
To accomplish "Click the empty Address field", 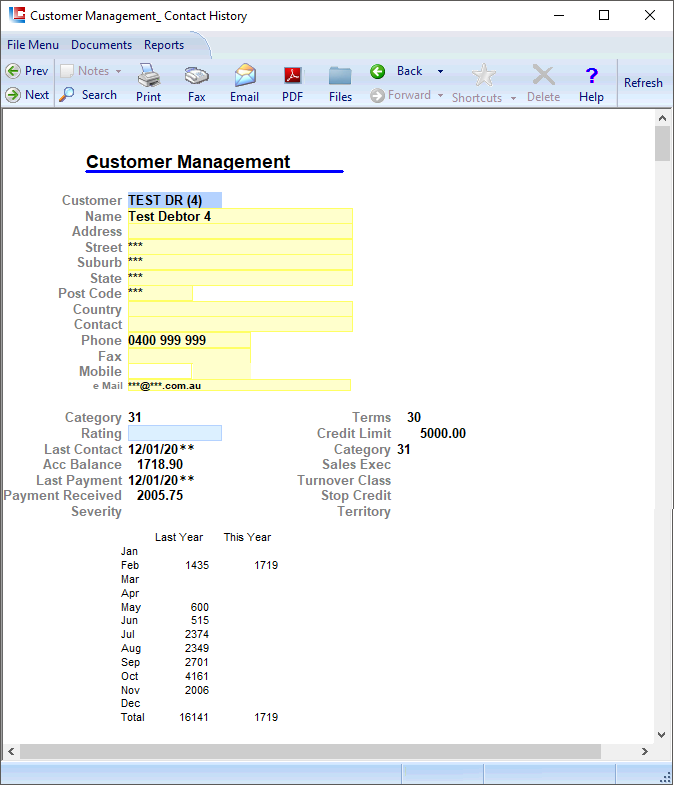I will pyautogui.click(x=240, y=231).
